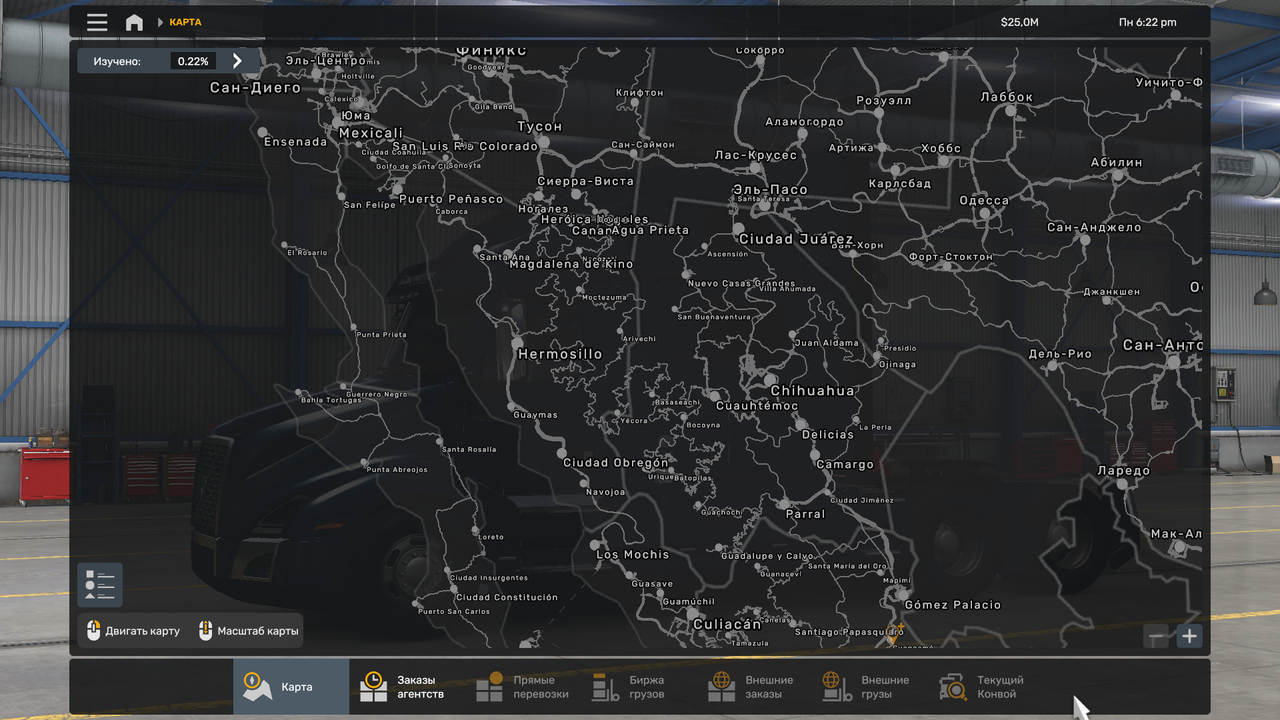The height and width of the screenshot is (720, 1280).
Task: Select Сан-Анджело city label
Action: click(1094, 227)
